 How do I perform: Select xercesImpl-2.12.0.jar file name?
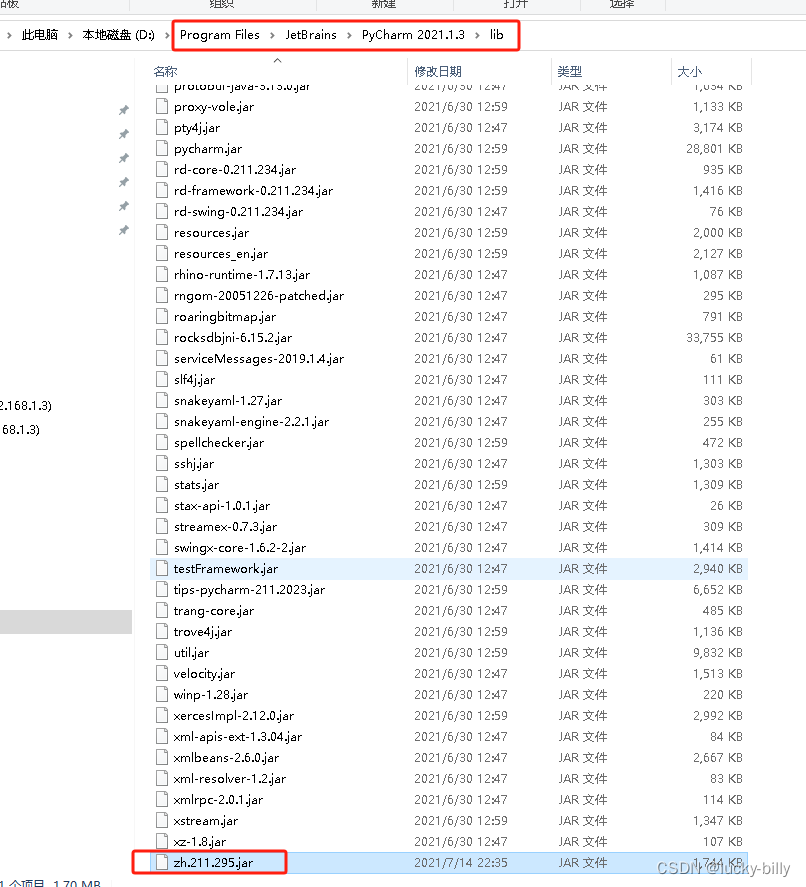pos(234,716)
